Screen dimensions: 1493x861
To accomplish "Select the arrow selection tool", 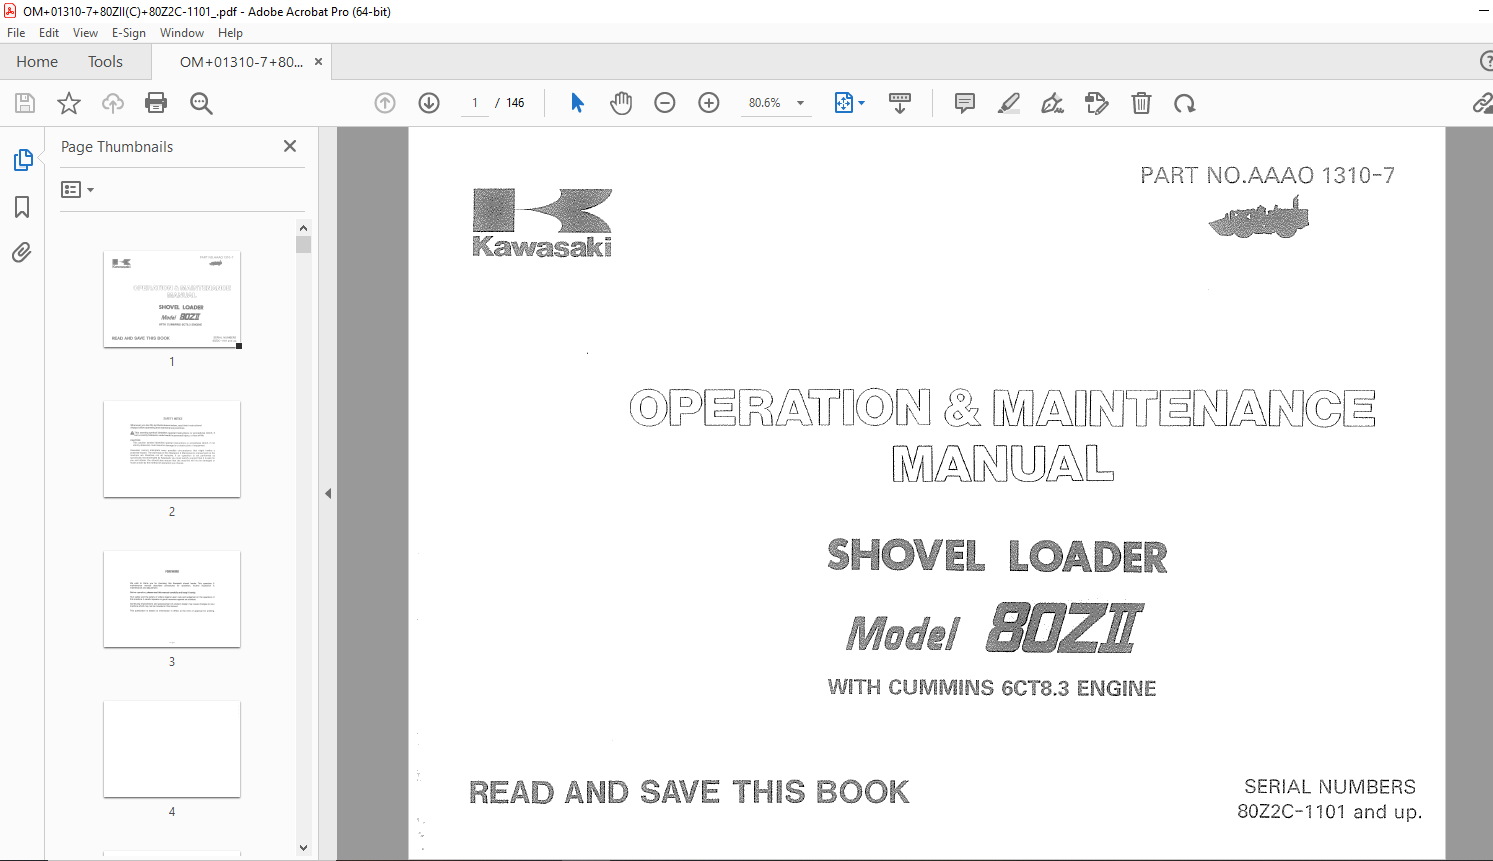I will coord(577,103).
